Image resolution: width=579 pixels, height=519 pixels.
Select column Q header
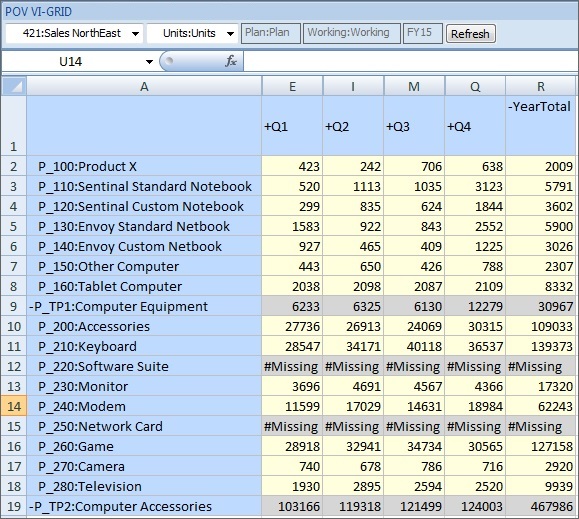click(475, 86)
